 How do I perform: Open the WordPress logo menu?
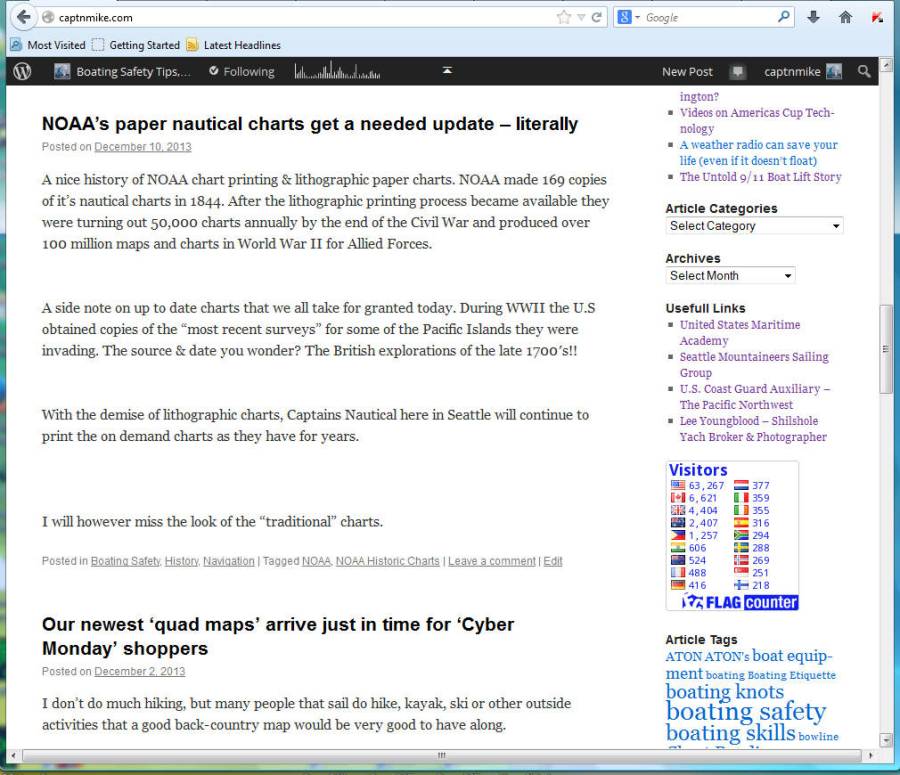pyautogui.click(x=23, y=71)
